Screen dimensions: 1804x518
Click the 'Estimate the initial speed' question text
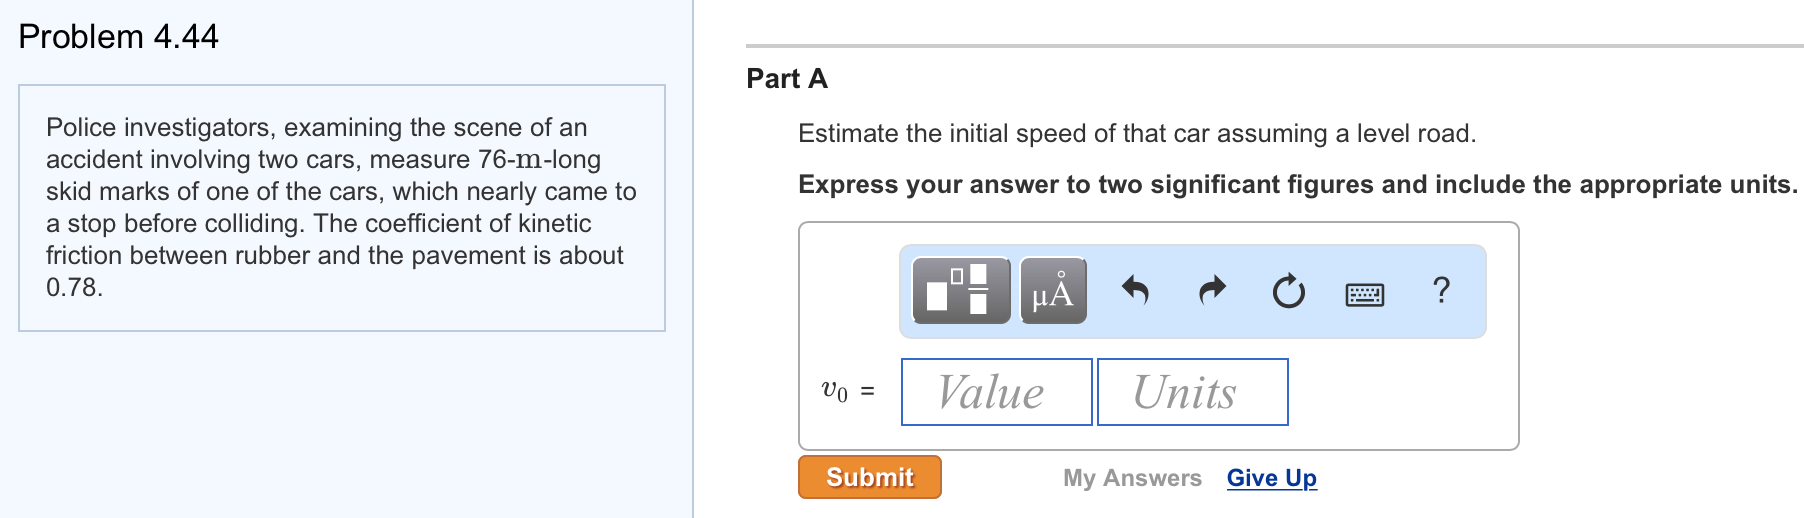click(x=1136, y=134)
